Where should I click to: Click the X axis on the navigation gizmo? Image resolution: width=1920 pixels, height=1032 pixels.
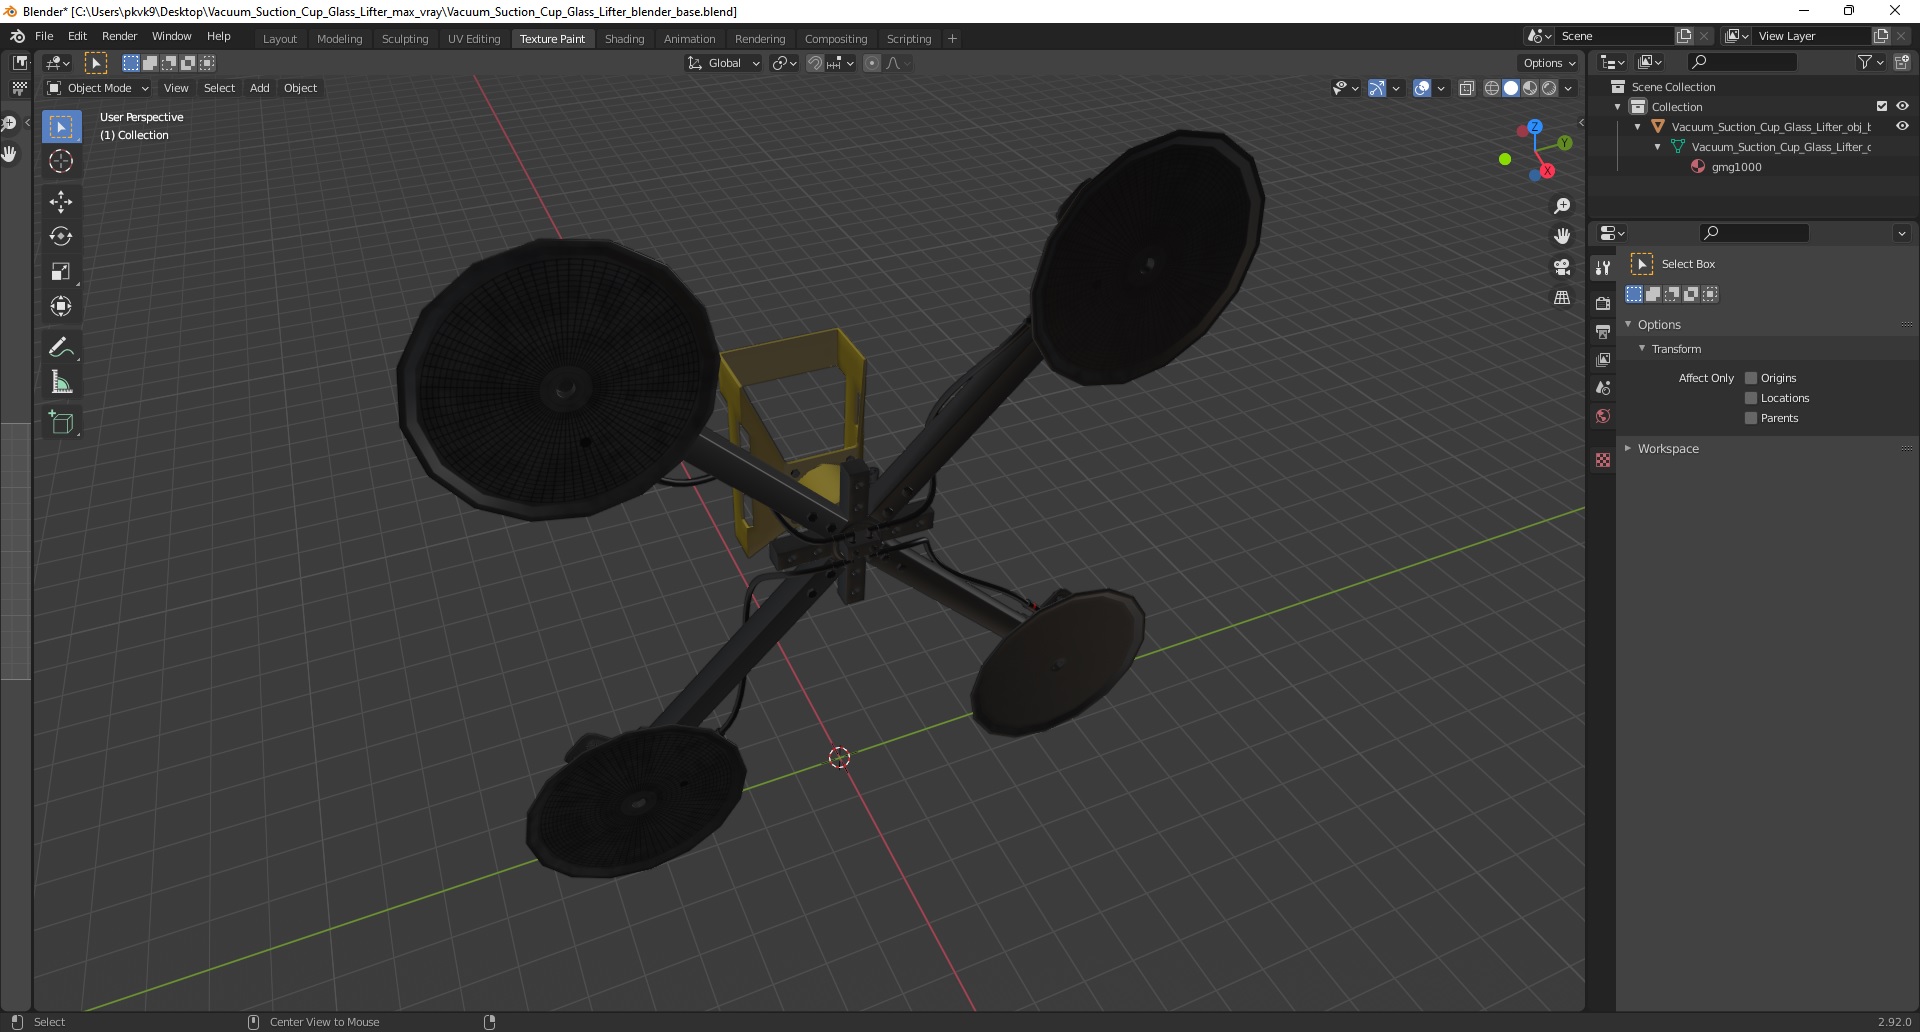tap(1547, 171)
